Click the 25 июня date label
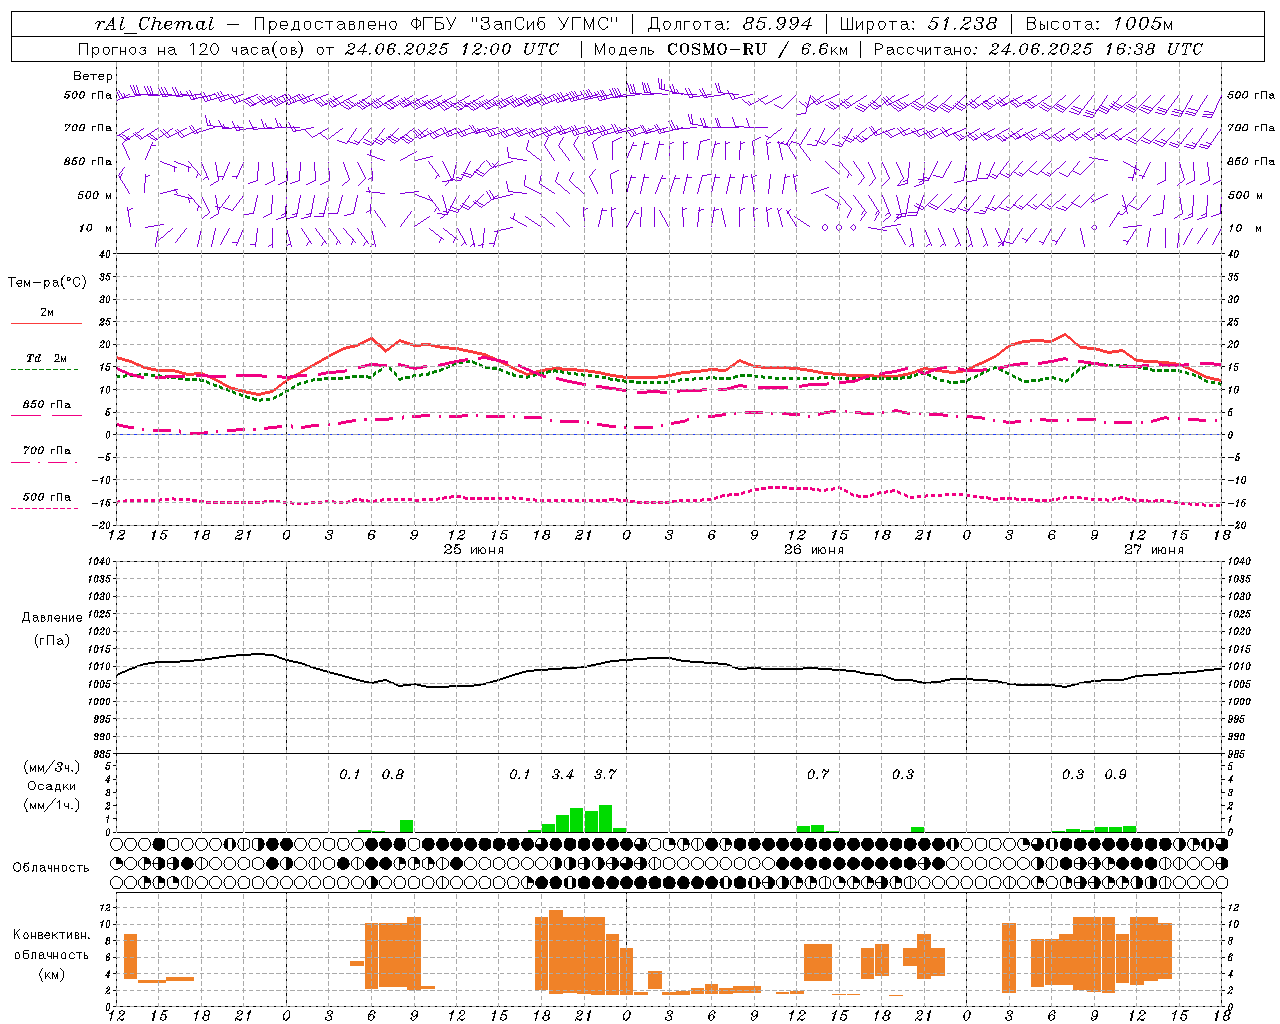 pyautogui.click(x=474, y=549)
